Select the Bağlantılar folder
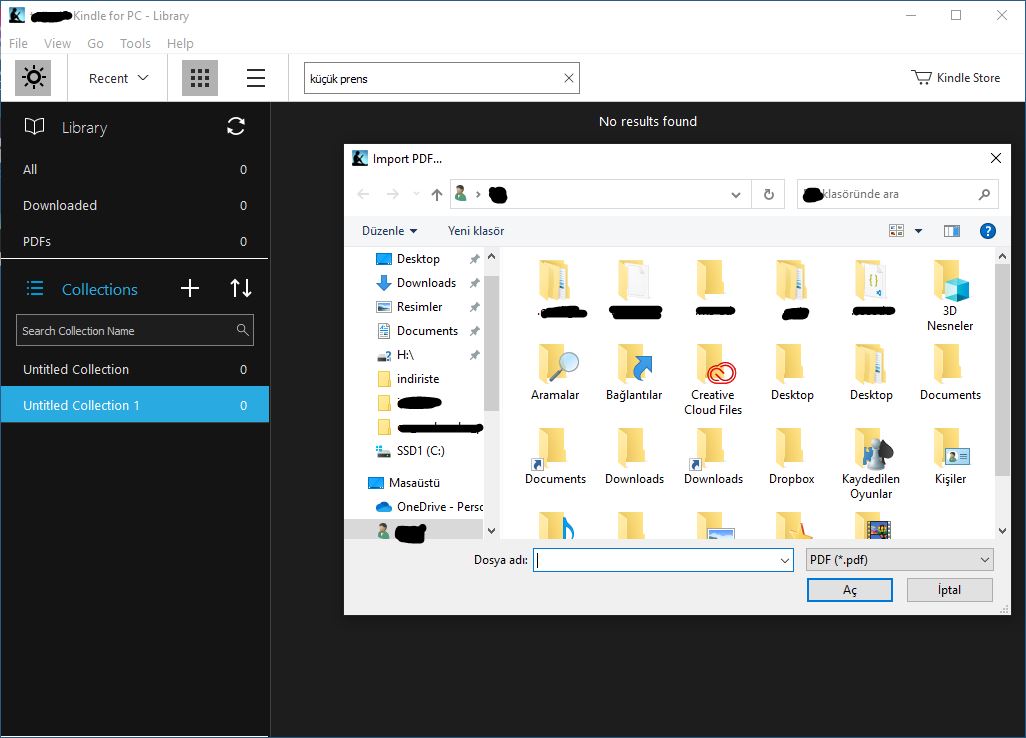This screenshot has height=738, width=1026. coord(634,372)
